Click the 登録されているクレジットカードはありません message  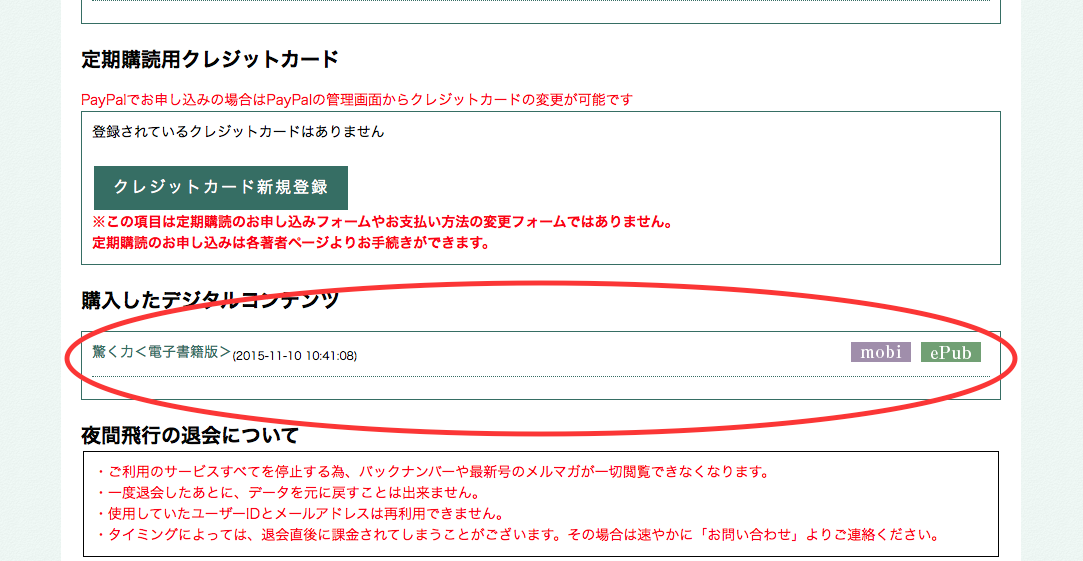[238, 131]
